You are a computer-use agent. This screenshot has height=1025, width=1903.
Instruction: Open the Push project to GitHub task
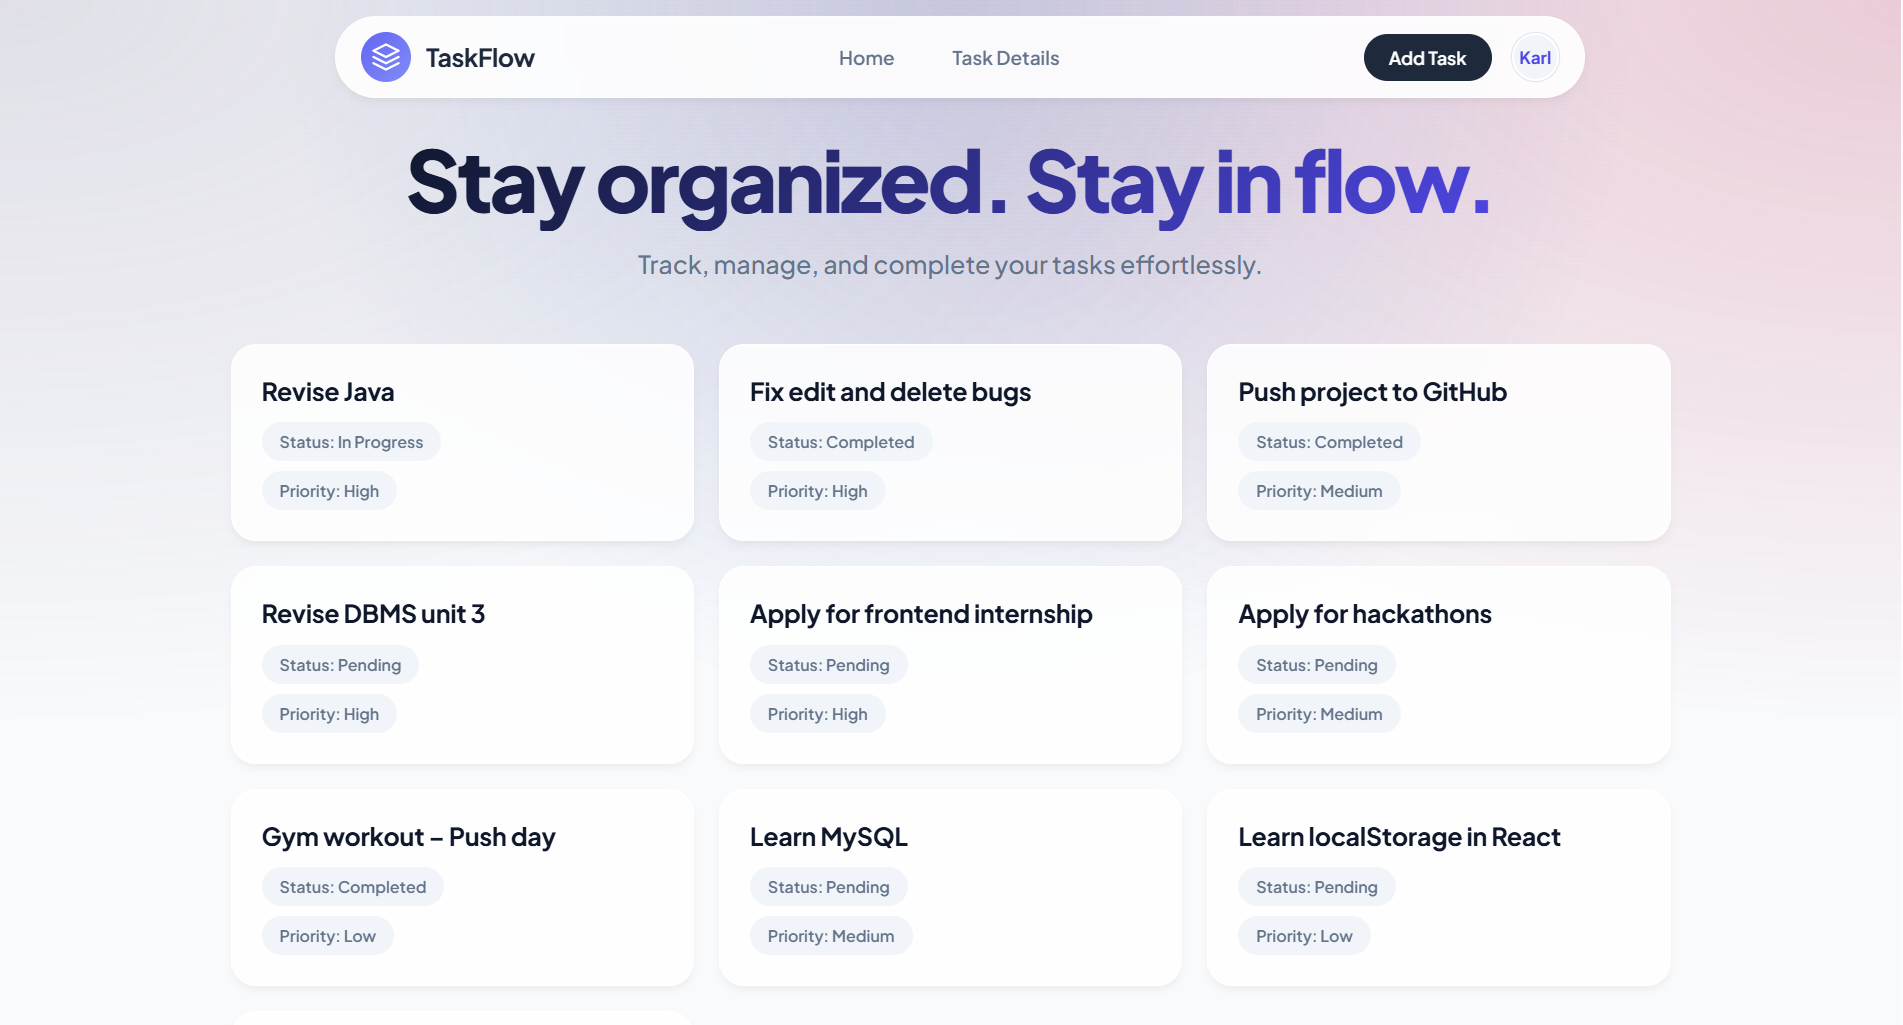point(1438,442)
